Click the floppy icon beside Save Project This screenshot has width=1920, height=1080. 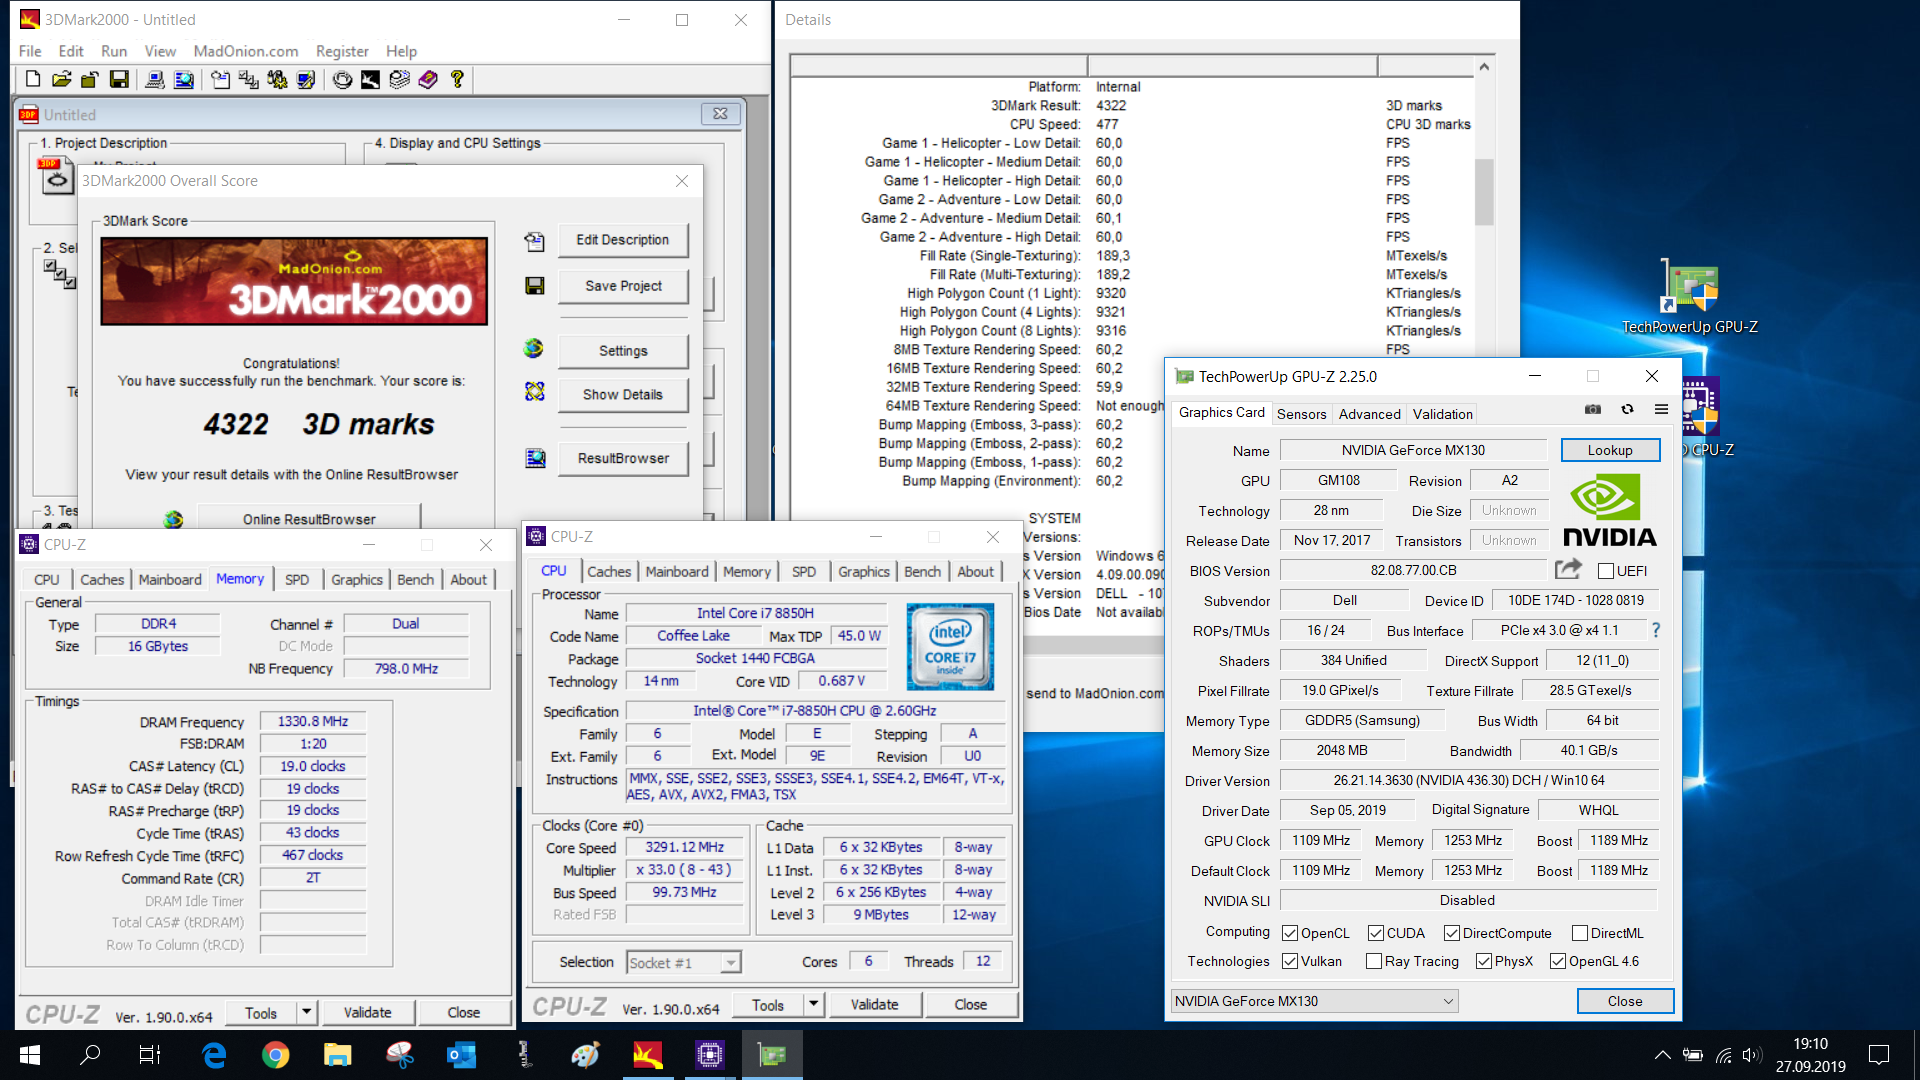(535, 286)
